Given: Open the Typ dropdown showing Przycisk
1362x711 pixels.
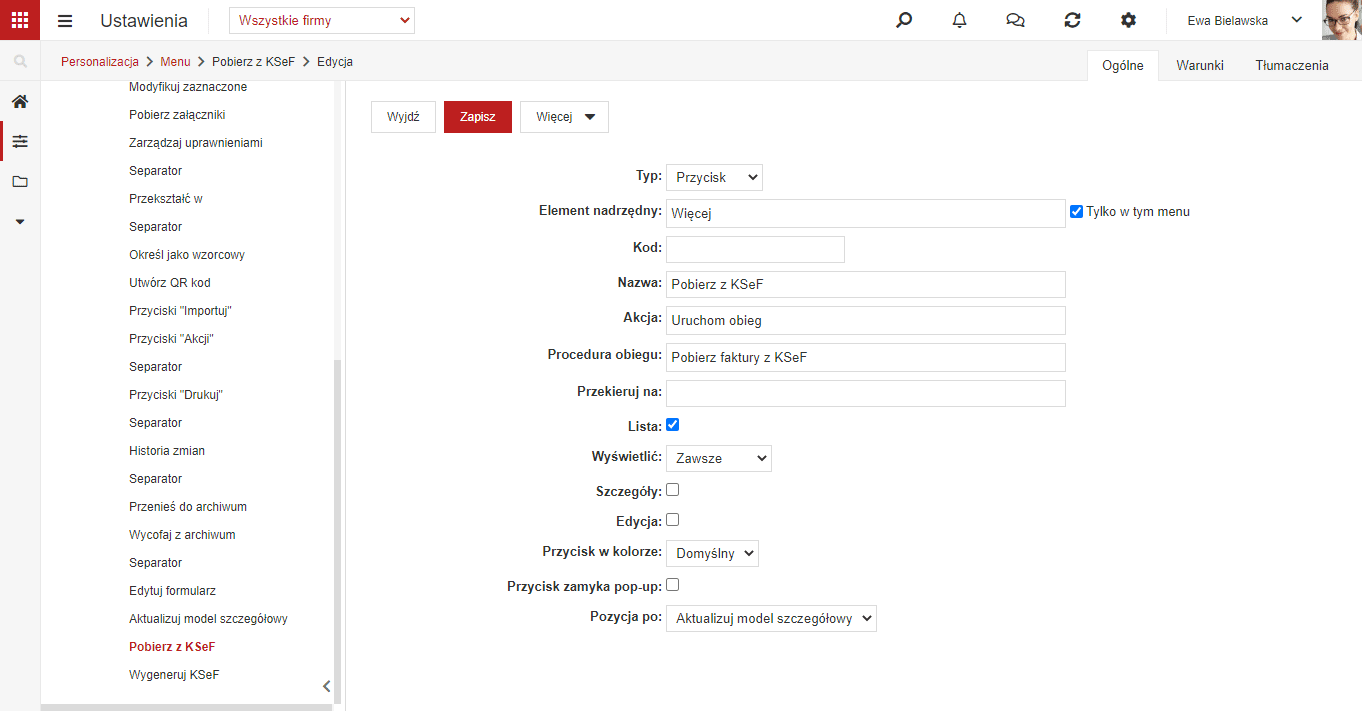Looking at the screenshot, I should (x=714, y=177).
